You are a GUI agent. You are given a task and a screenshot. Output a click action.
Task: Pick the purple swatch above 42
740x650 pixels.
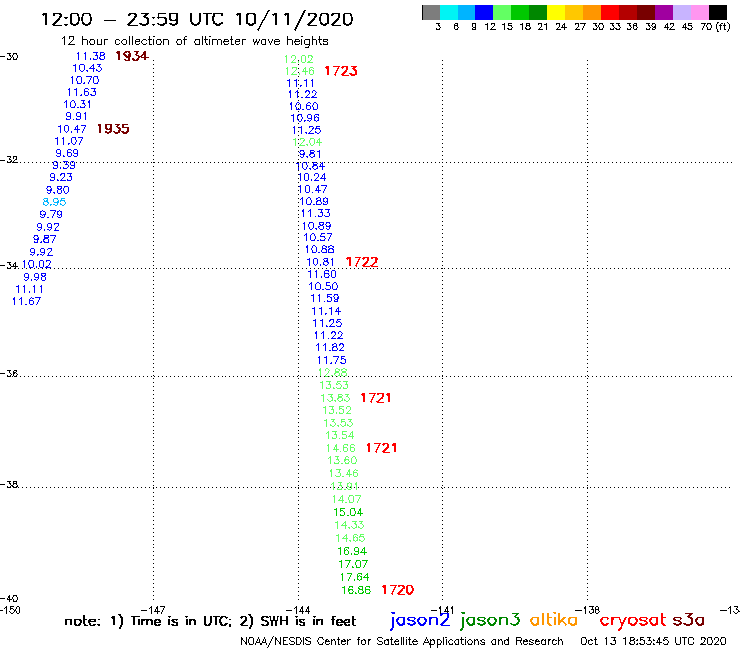(x=664, y=12)
